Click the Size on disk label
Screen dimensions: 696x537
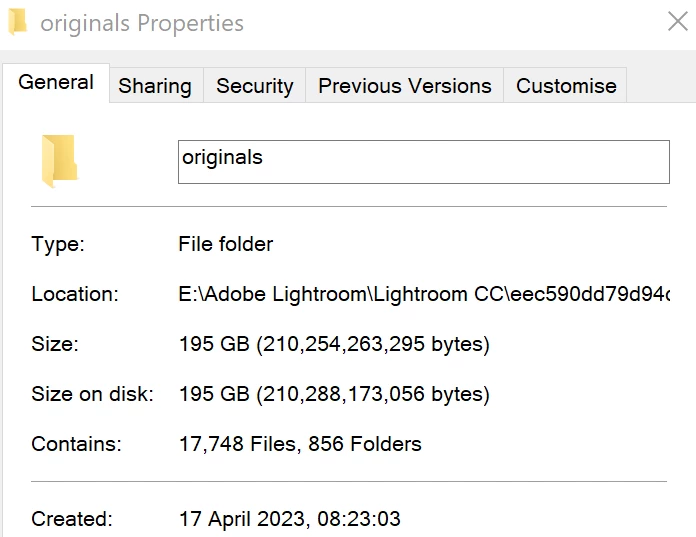tap(92, 394)
